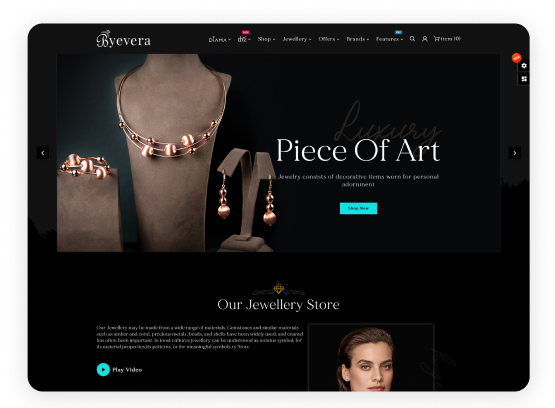Click the Play Video text link

127,369
